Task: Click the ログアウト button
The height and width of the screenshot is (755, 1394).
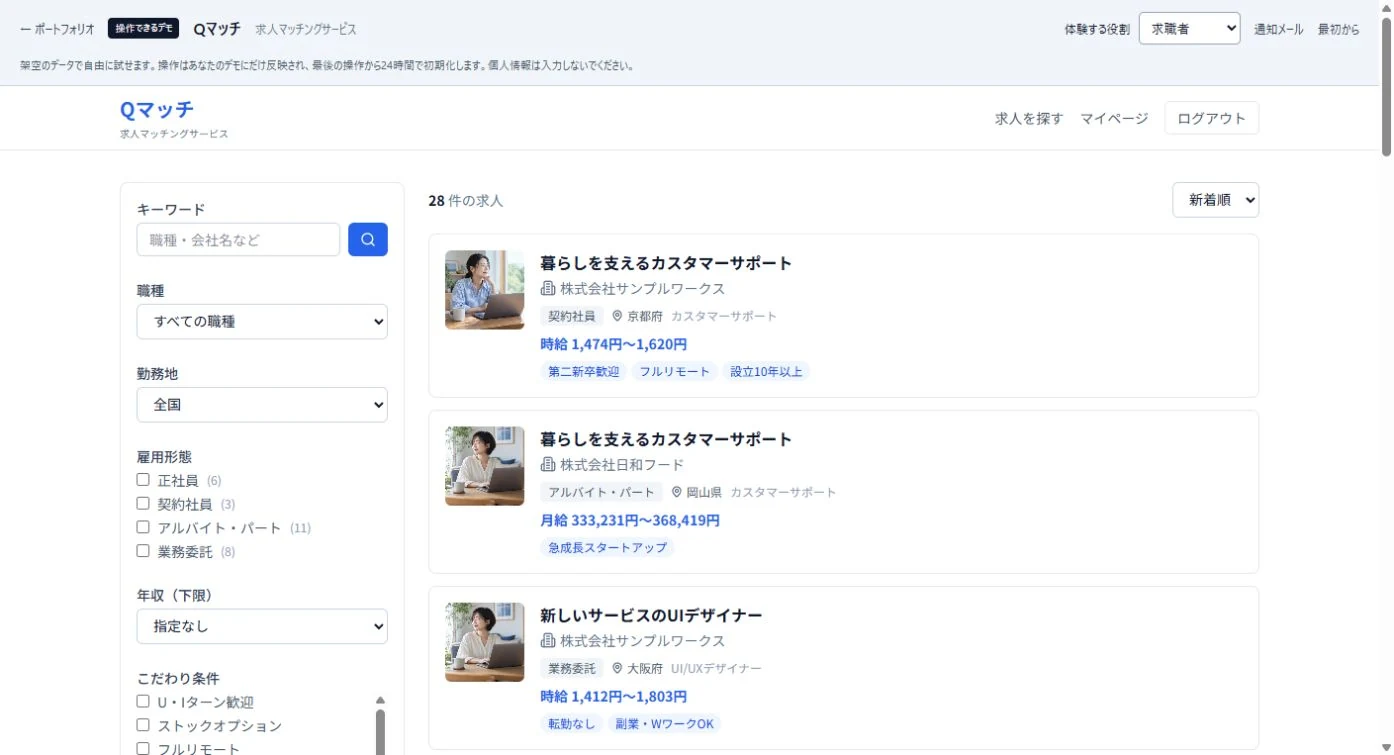Action: click(1212, 118)
